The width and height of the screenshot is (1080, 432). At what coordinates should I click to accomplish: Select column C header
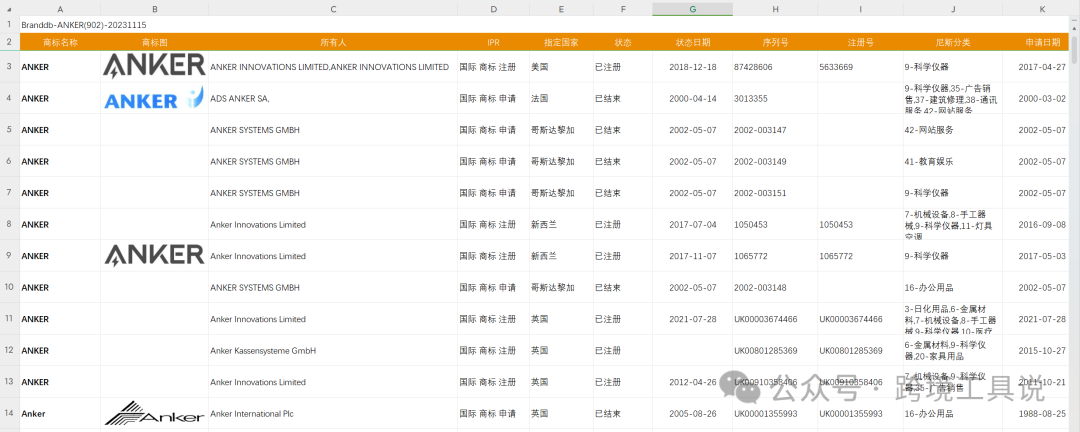point(333,9)
